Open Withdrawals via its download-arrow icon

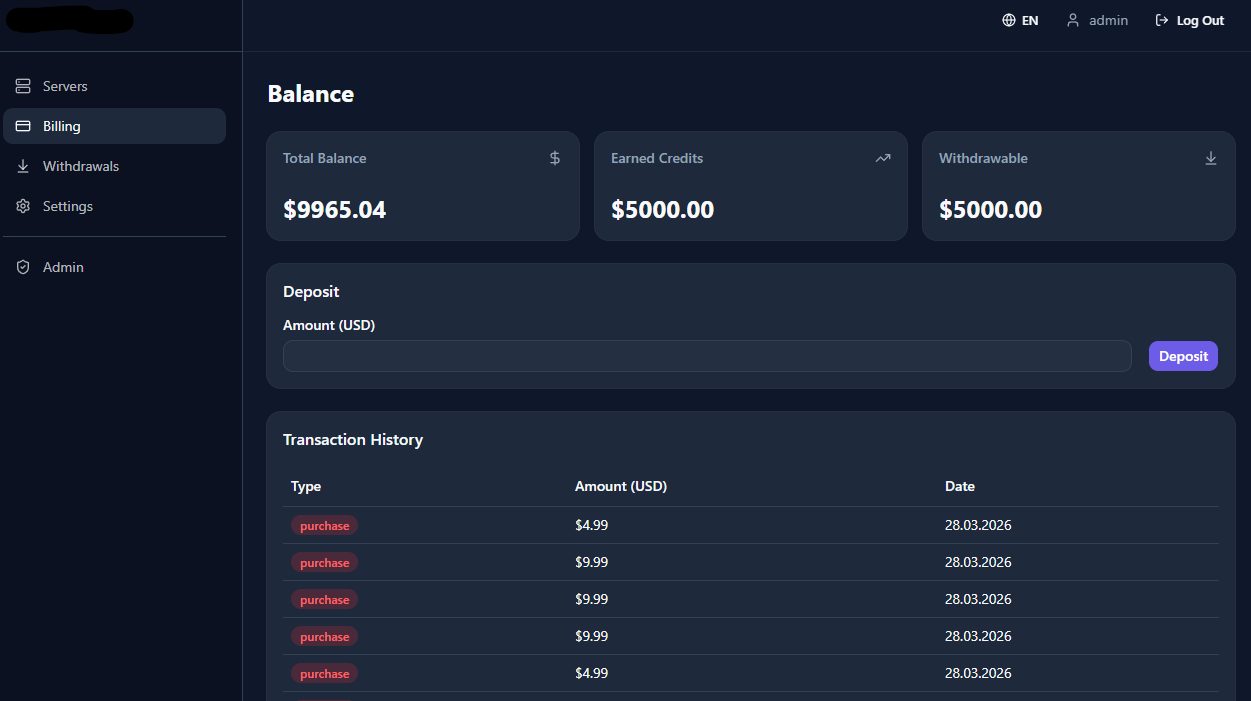(22, 166)
